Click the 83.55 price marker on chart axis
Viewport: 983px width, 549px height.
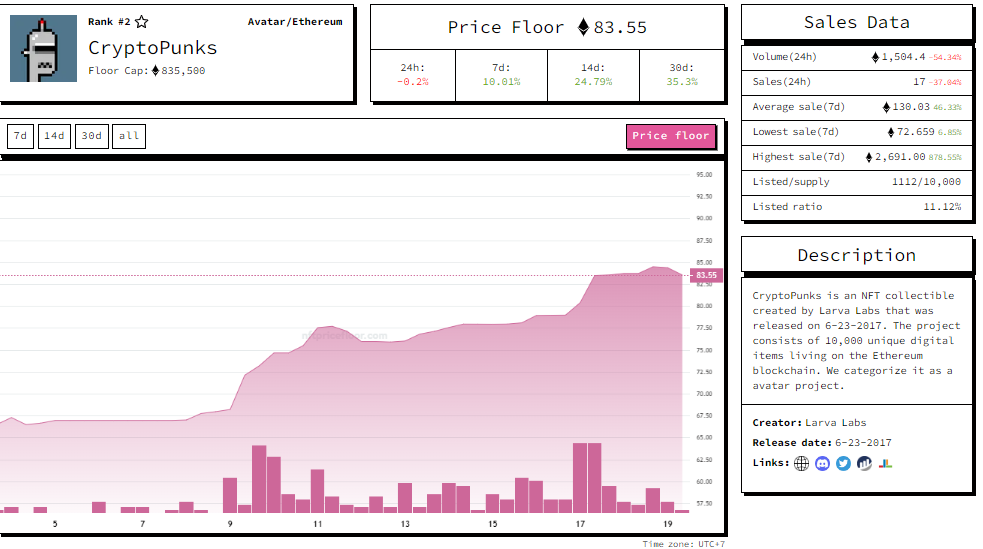707,275
